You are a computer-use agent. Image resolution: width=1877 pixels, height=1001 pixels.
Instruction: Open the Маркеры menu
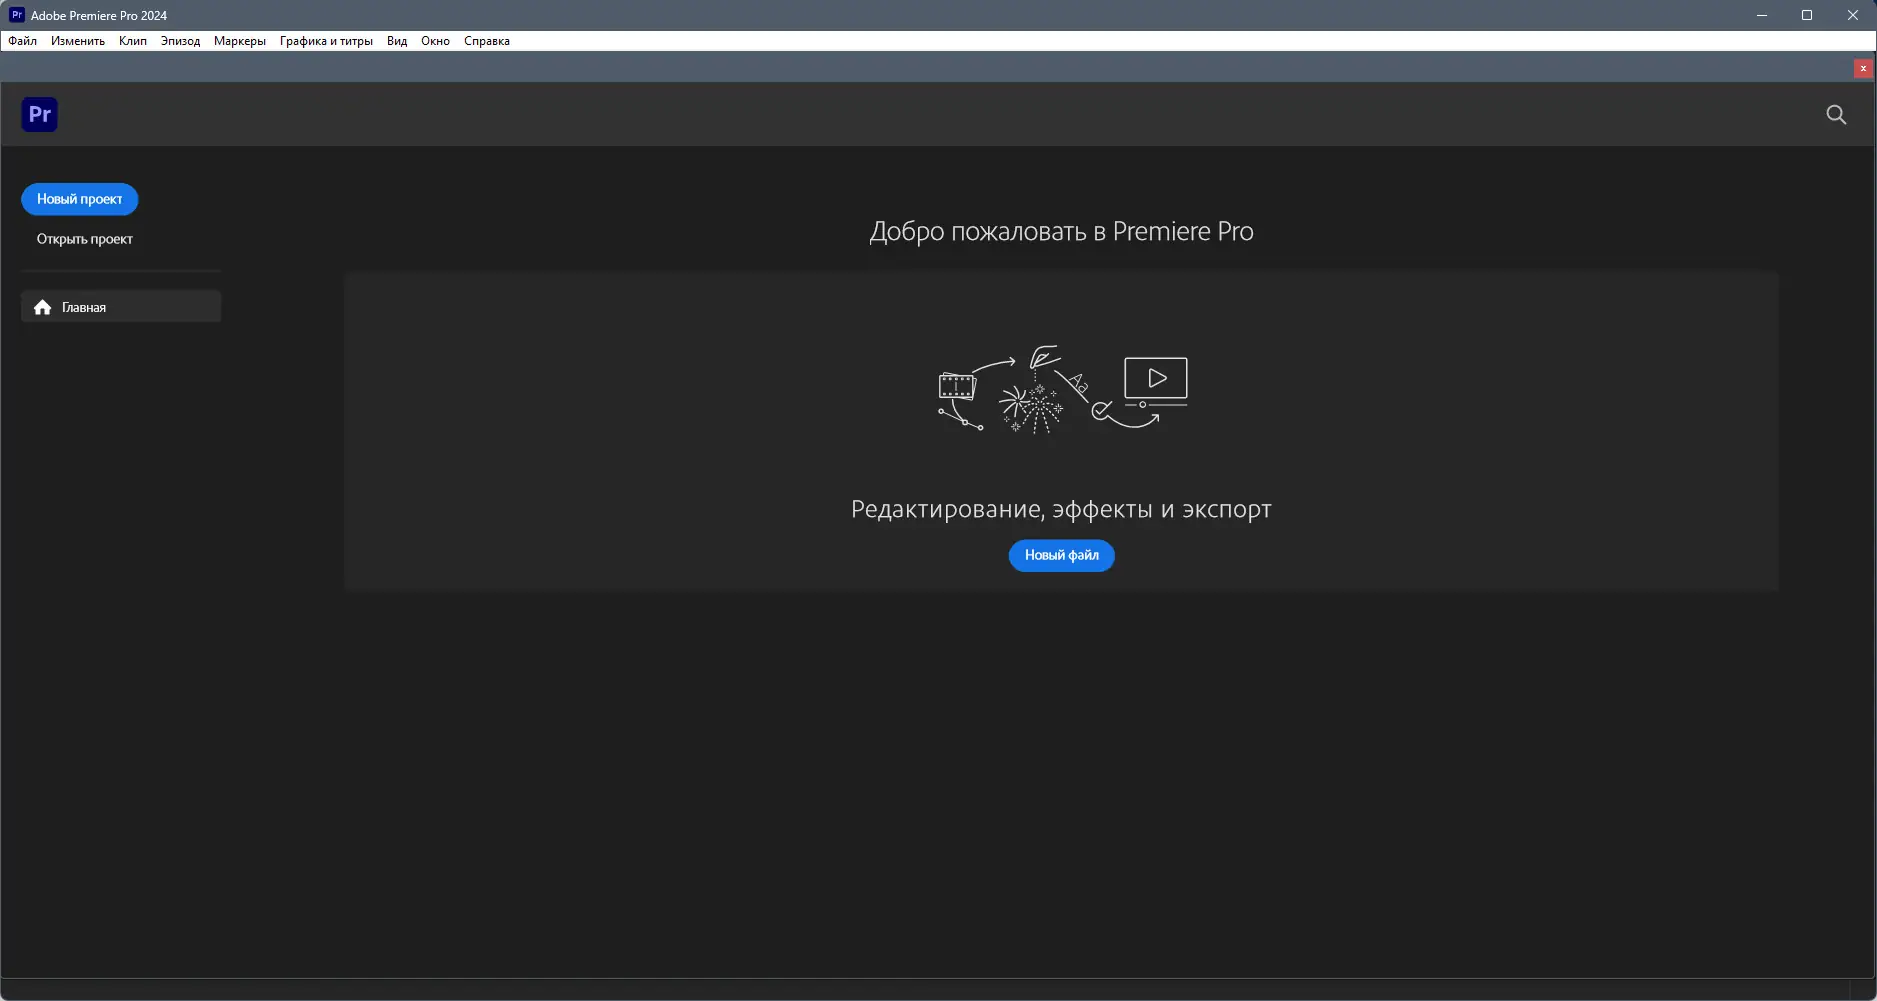239,41
